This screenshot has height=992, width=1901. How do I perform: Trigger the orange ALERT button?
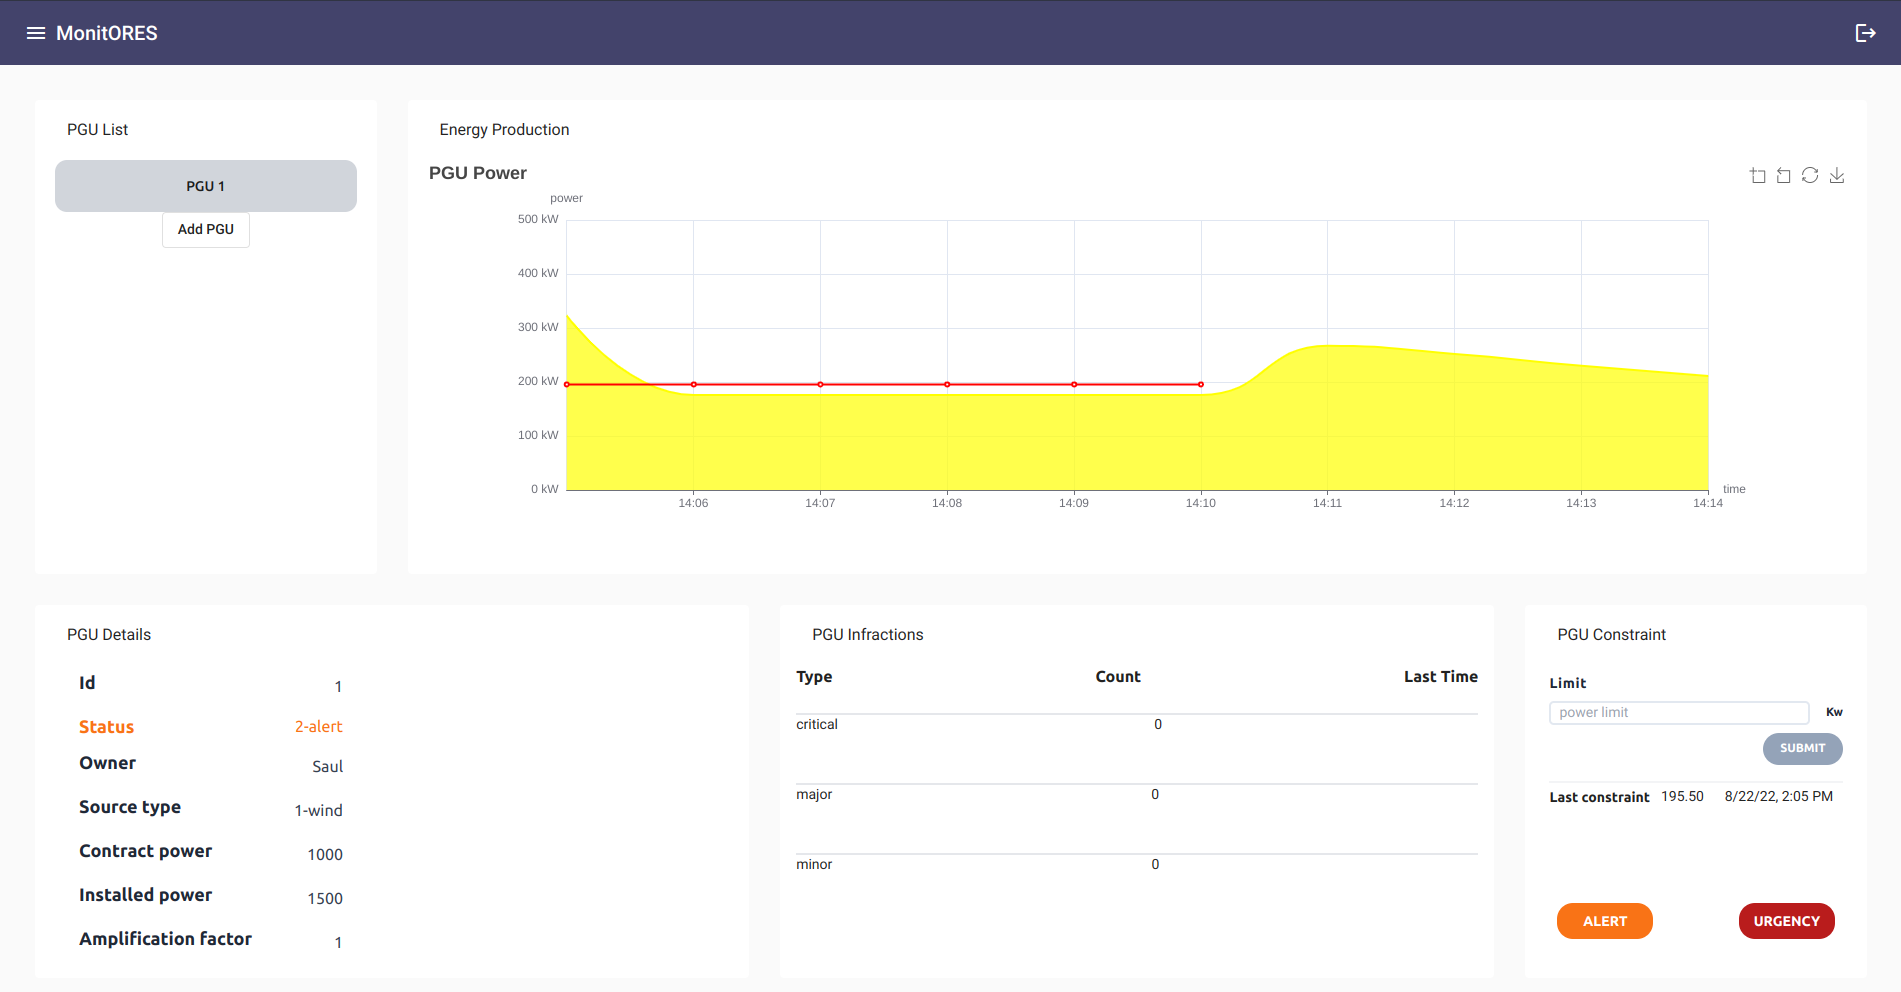pos(1604,921)
